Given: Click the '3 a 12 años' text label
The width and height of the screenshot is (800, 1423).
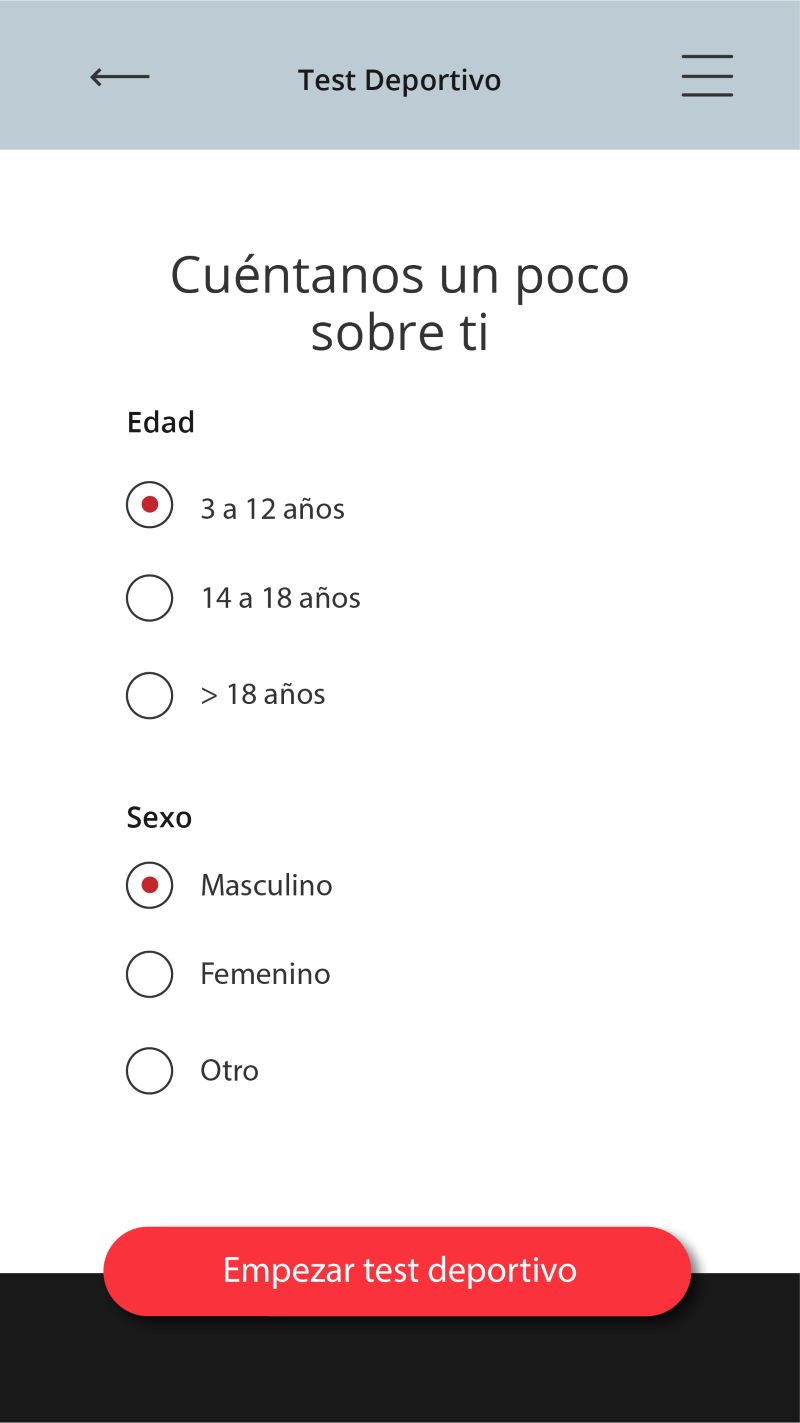Looking at the screenshot, I should [x=272, y=509].
